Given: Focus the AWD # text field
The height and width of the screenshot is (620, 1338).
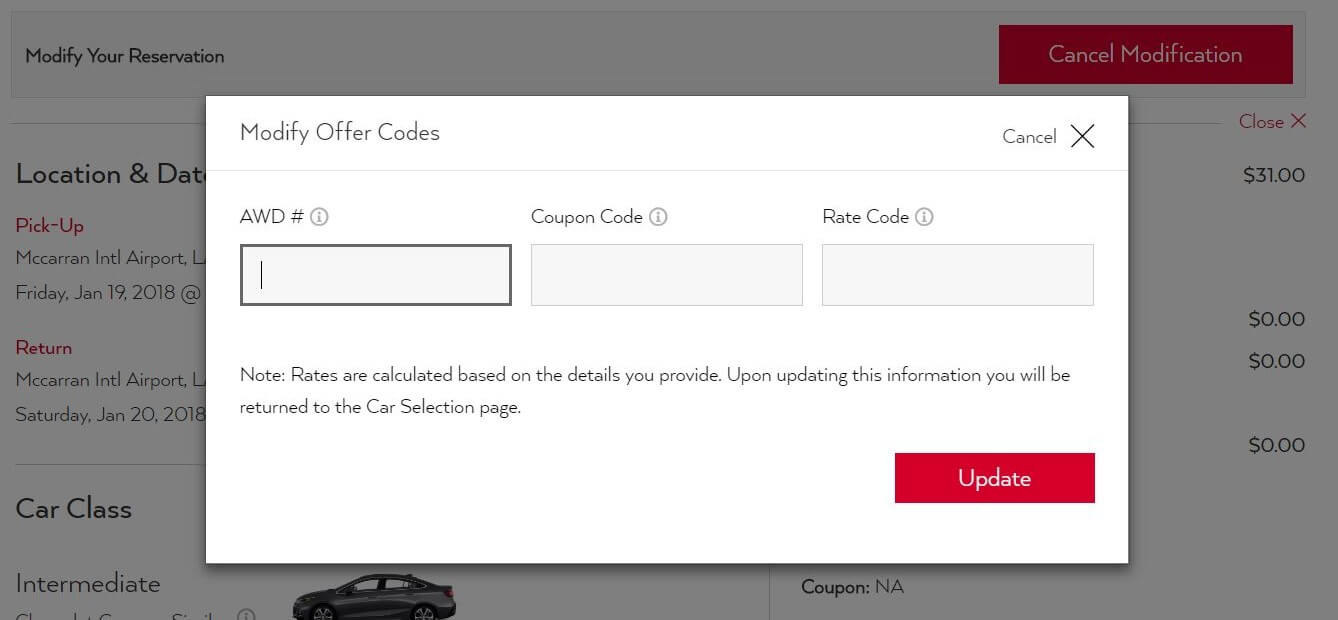Looking at the screenshot, I should click(376, 275).
